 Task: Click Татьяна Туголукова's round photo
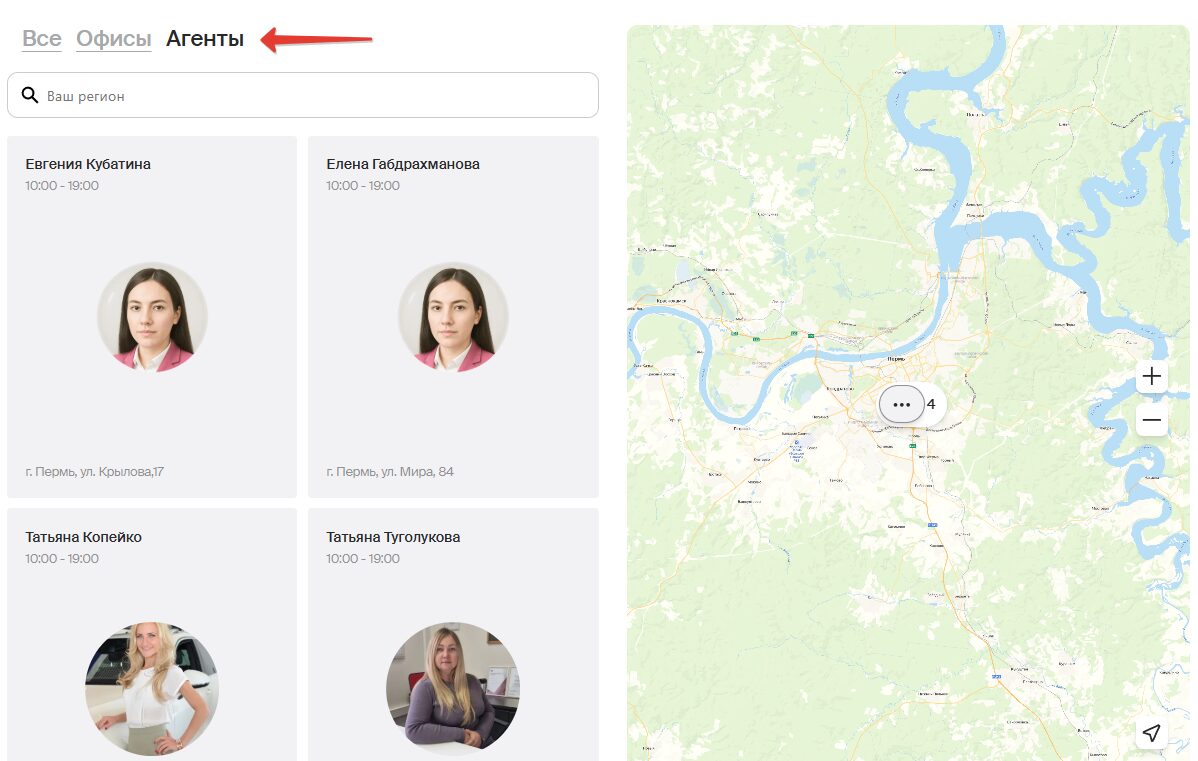[453, 688]
